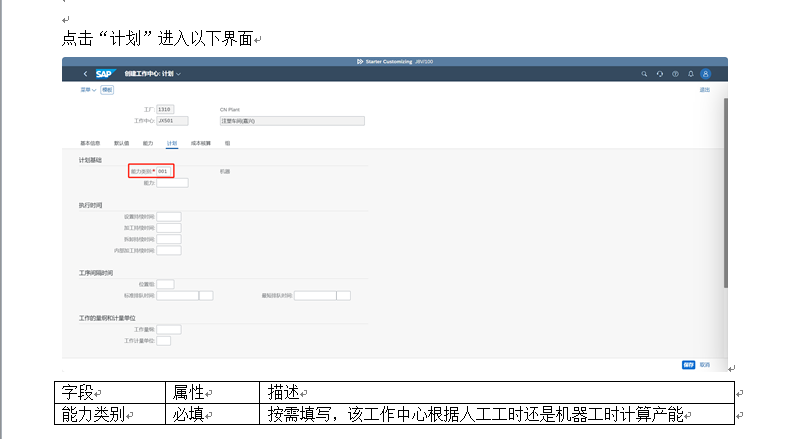Viewport: 788px width, 439px height.
Task: Click the user profile avatar
Action: (x=706, y=74)
